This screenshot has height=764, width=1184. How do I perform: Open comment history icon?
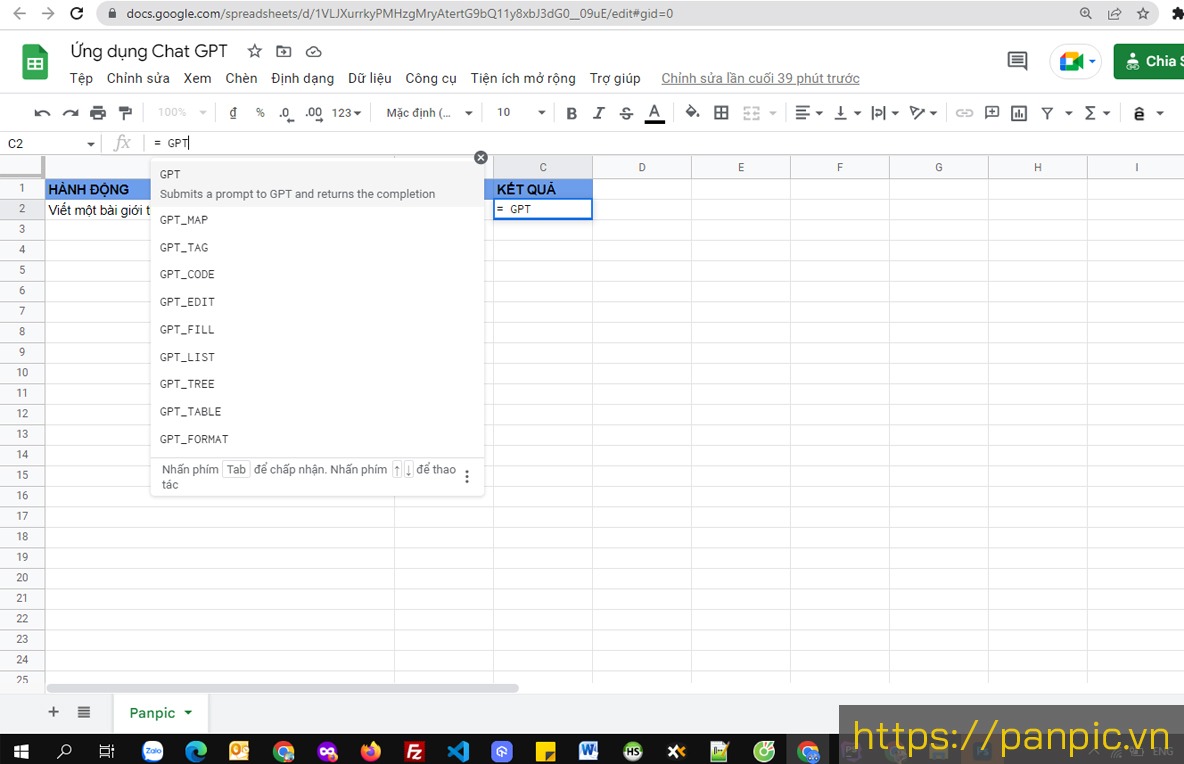click(1017, 60)
